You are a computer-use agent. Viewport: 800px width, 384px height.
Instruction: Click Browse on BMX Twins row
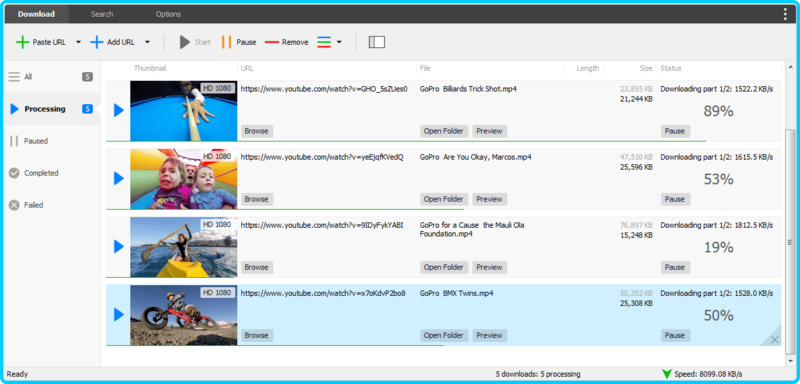tap(257, 336)
